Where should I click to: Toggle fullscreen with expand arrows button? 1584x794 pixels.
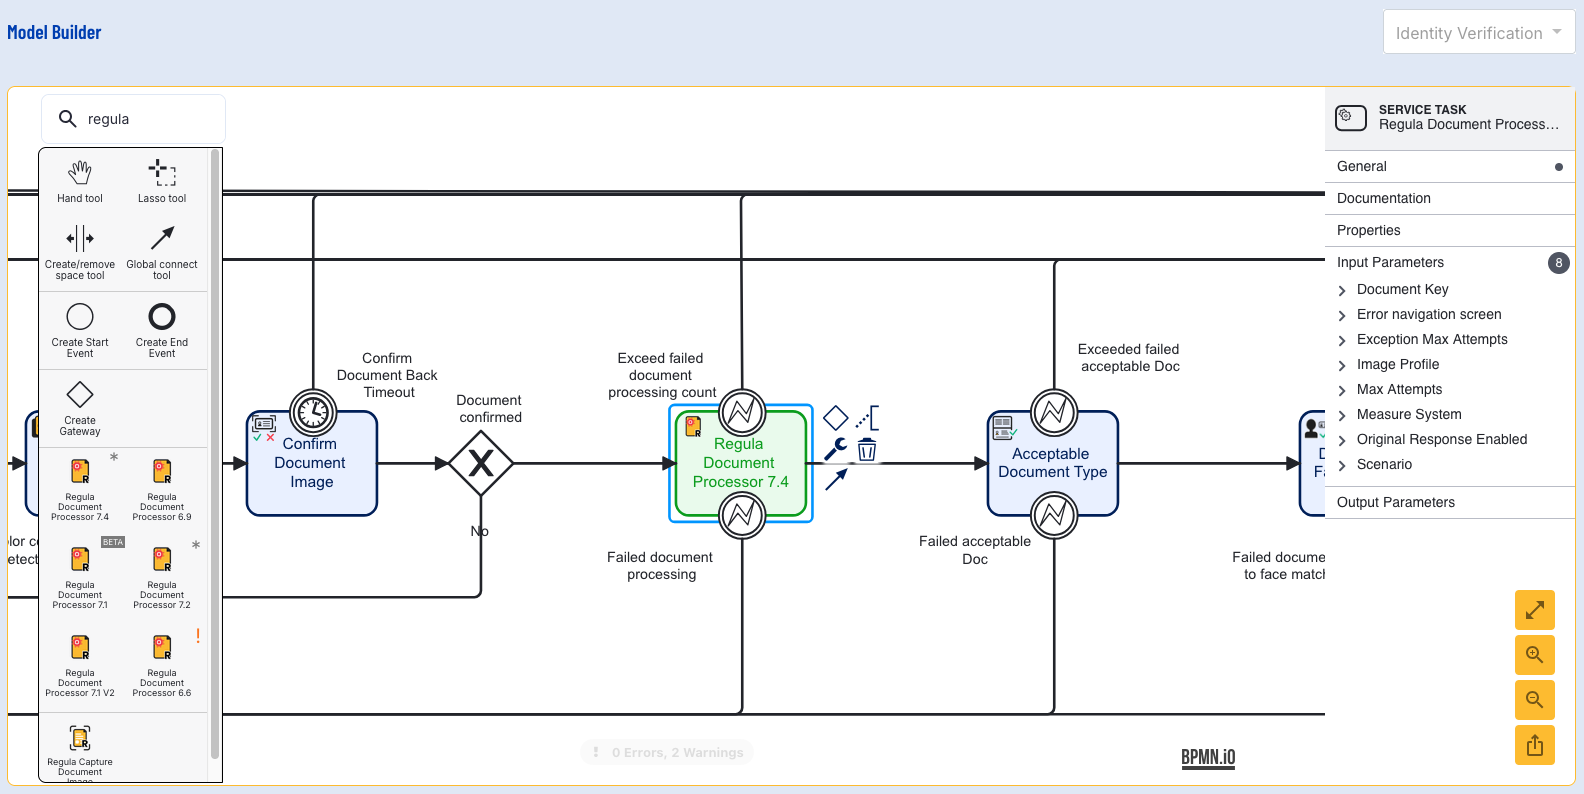click(x=1535, y=610)
